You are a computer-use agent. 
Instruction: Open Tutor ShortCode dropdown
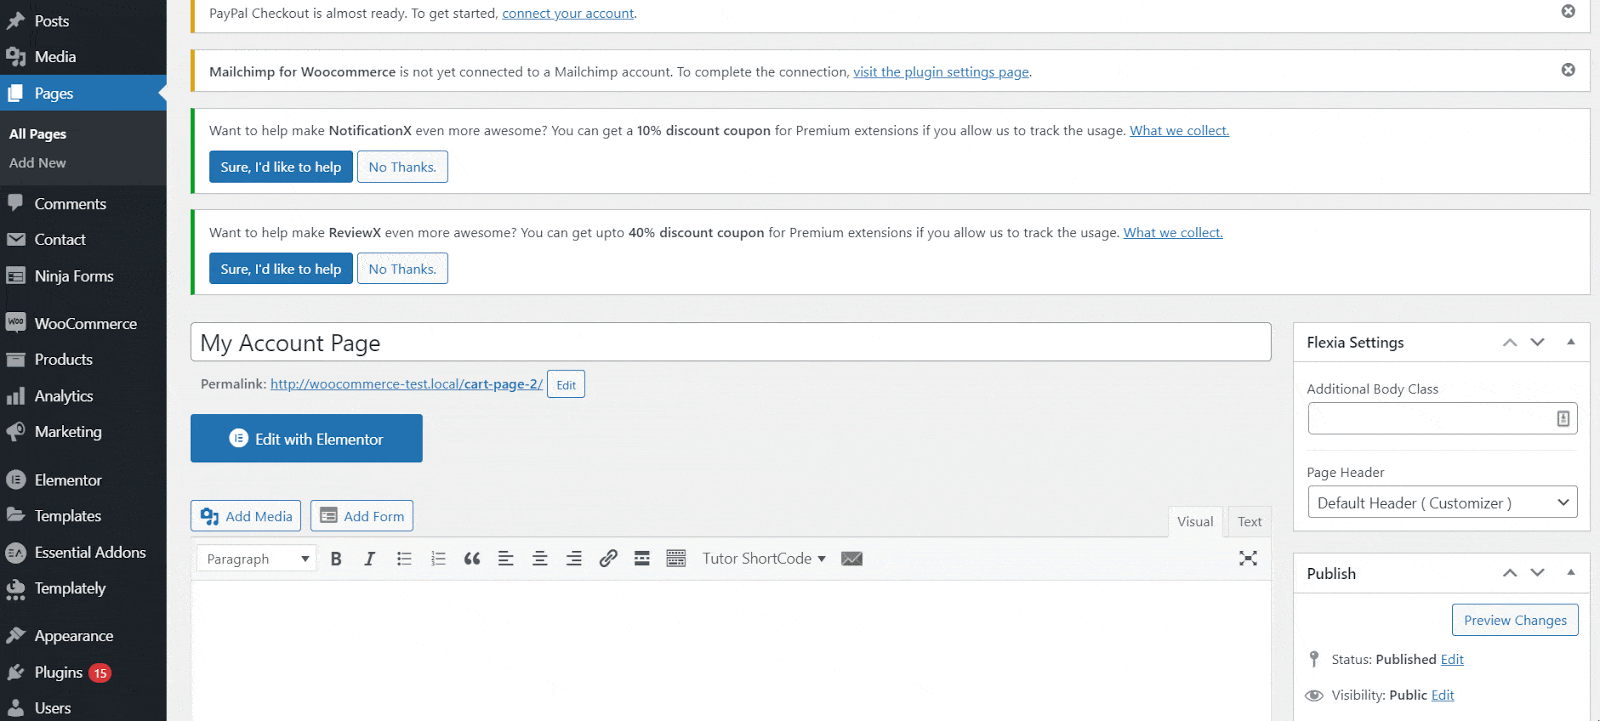764,559
